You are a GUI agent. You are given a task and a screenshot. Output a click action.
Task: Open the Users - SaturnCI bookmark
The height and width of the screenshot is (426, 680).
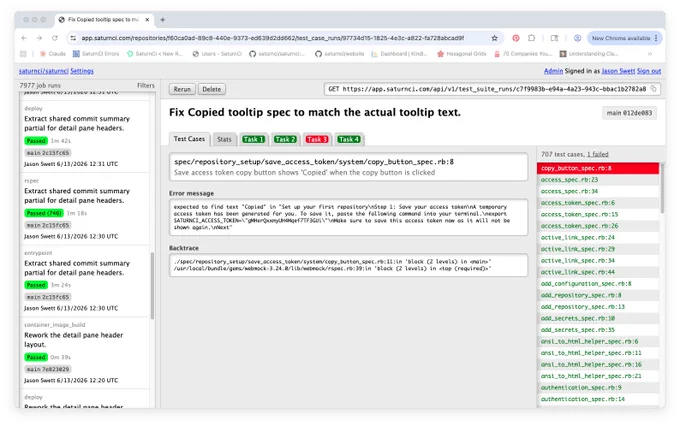pos(217,54)
